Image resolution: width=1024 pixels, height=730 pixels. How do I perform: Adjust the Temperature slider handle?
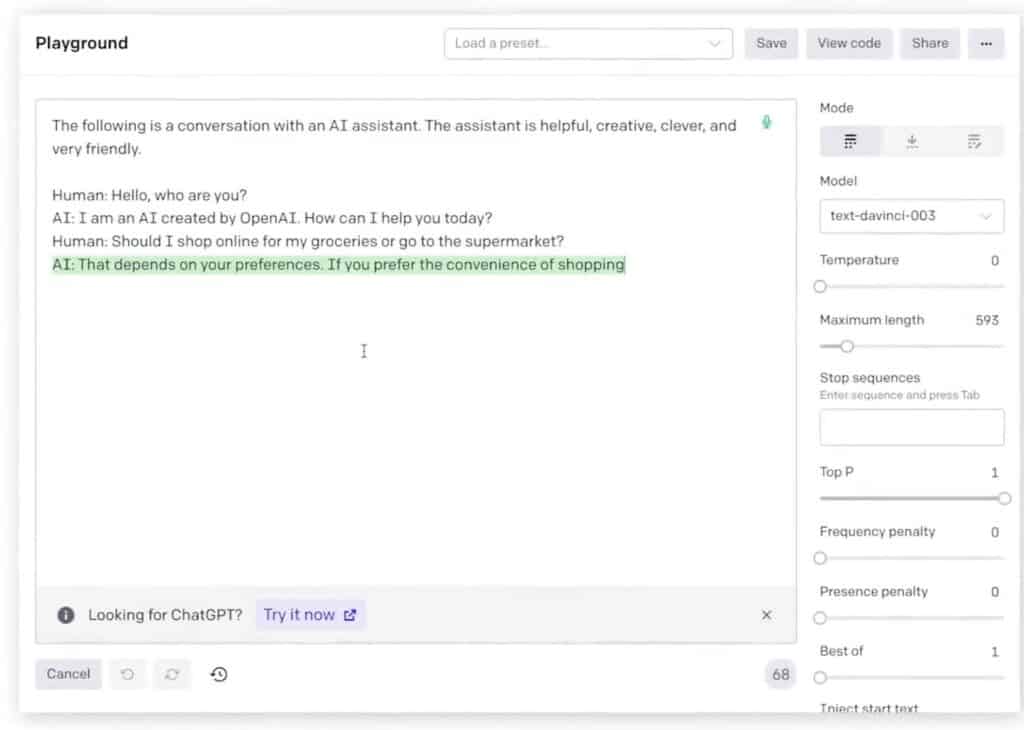tap(820, 287)
